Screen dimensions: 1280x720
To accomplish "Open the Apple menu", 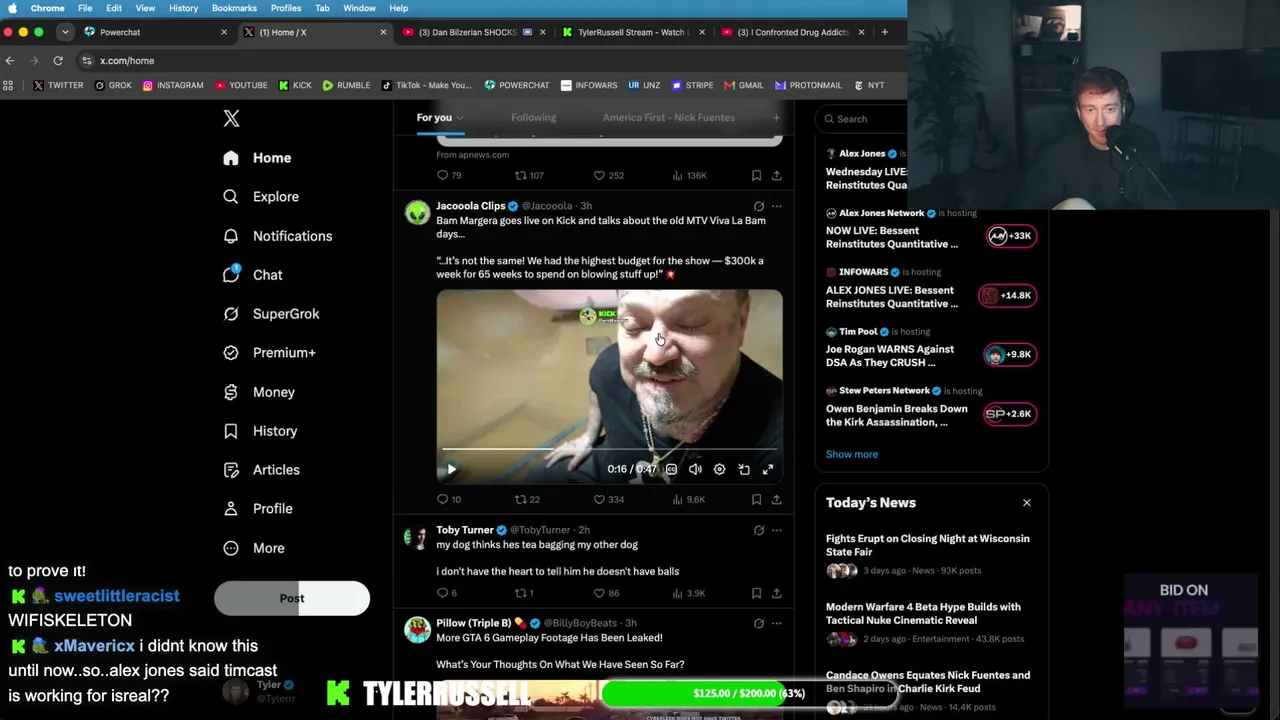I will pyautogui.click(x=12, y=8).
